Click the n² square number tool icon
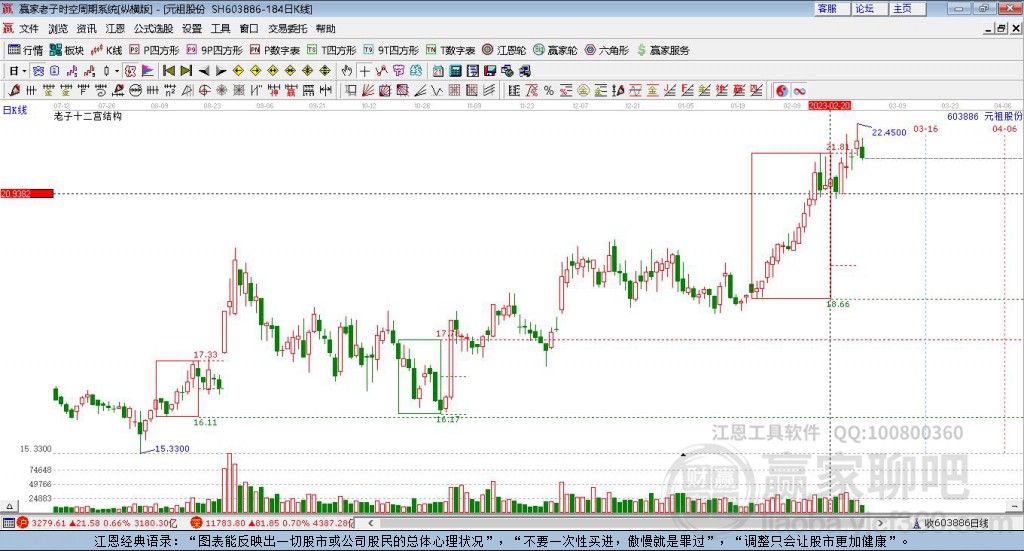 click(169, 91)
